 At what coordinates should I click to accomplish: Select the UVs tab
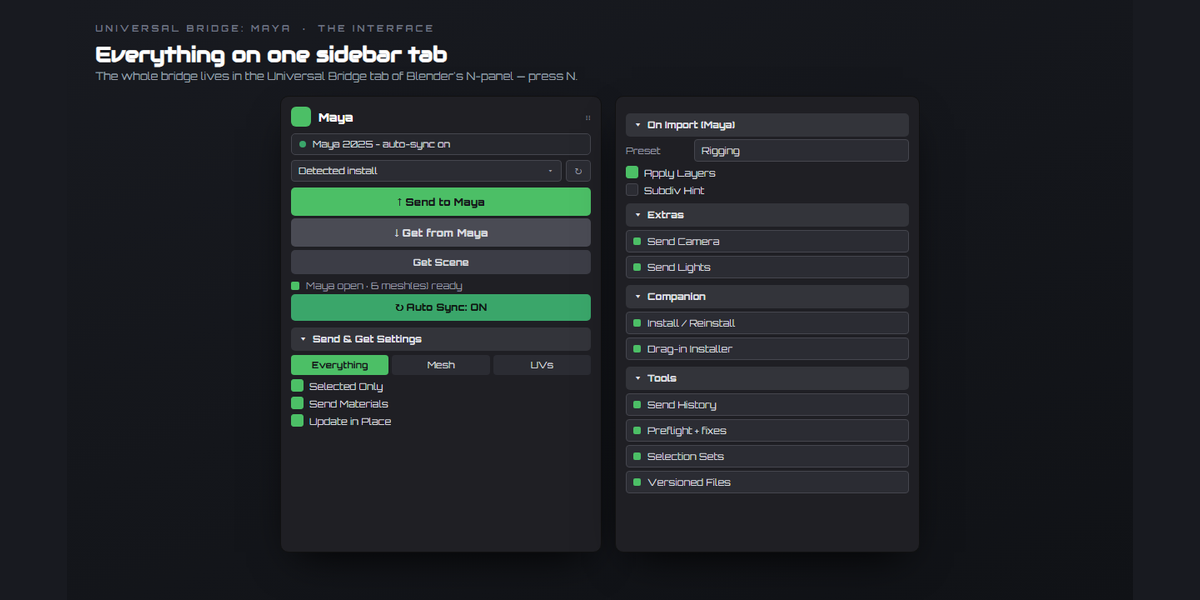coord(542,365)
